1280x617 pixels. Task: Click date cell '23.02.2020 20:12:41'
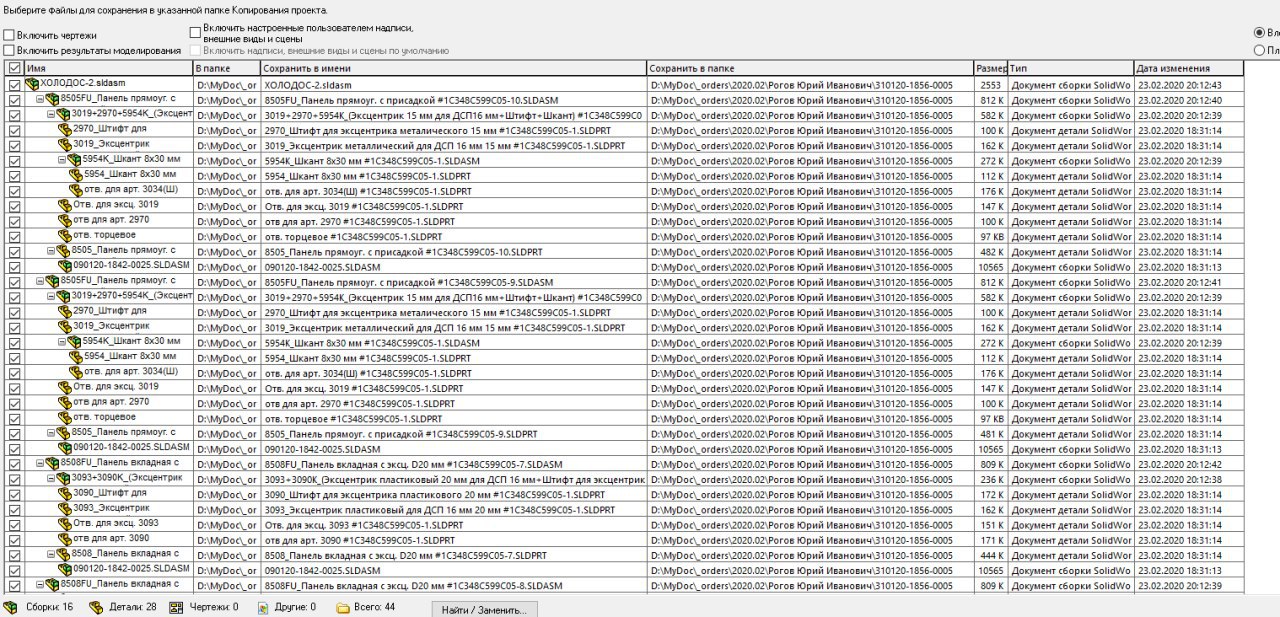pos(1189,282)
